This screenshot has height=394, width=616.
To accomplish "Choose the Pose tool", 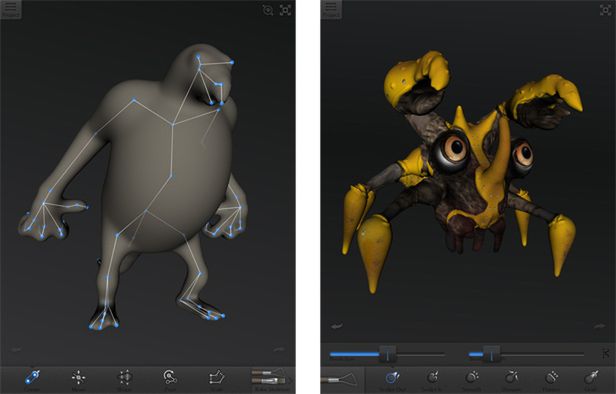I will point(170,379).
